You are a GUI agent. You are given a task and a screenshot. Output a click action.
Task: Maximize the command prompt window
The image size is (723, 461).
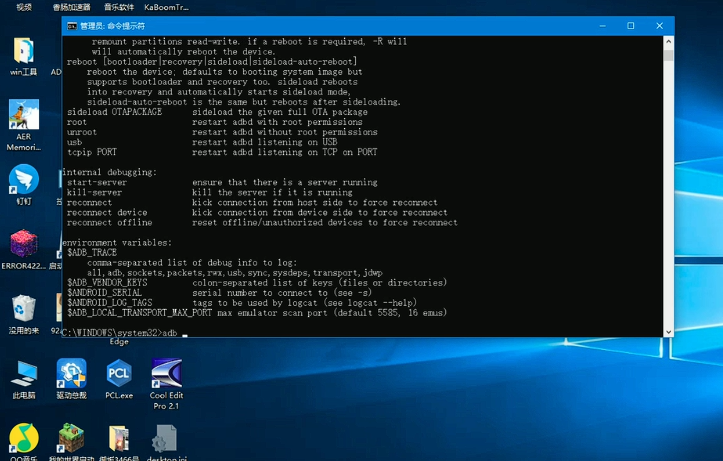pyautogui.click(x=631, y=26)
